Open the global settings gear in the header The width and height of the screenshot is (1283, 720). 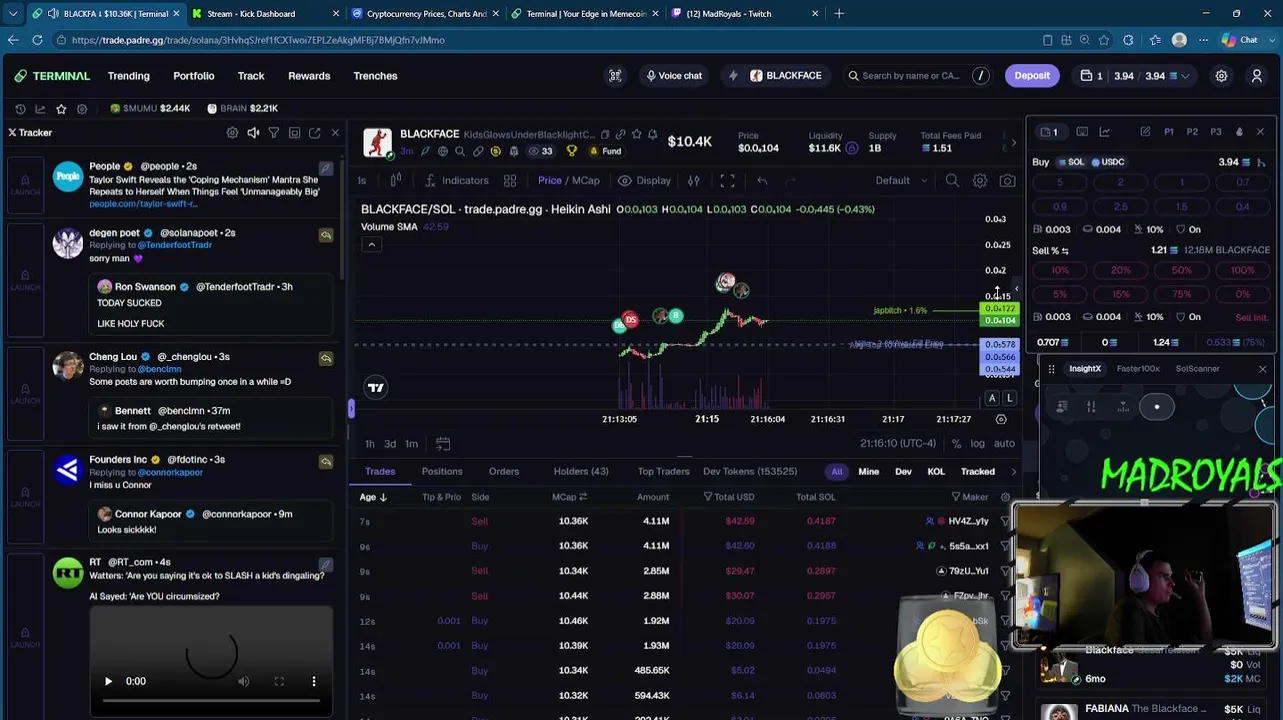1221,76
